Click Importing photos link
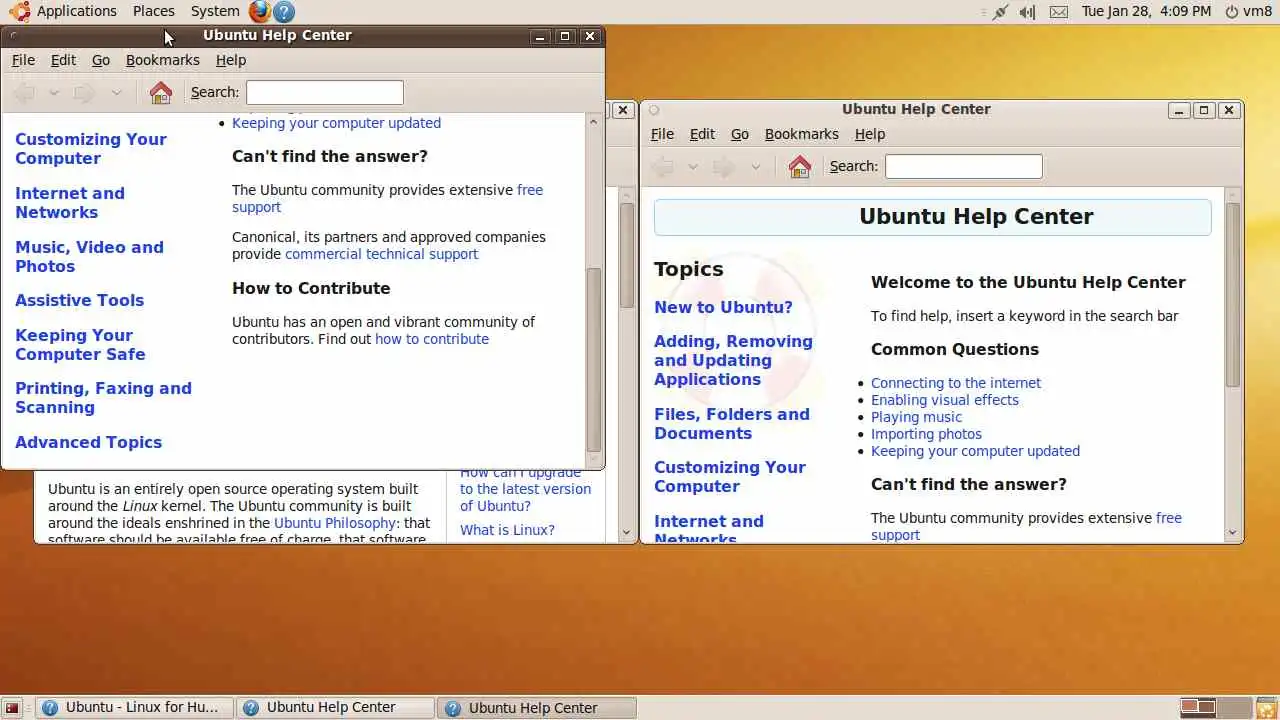Screen dimensions: 1280x720 pos(926,434)
